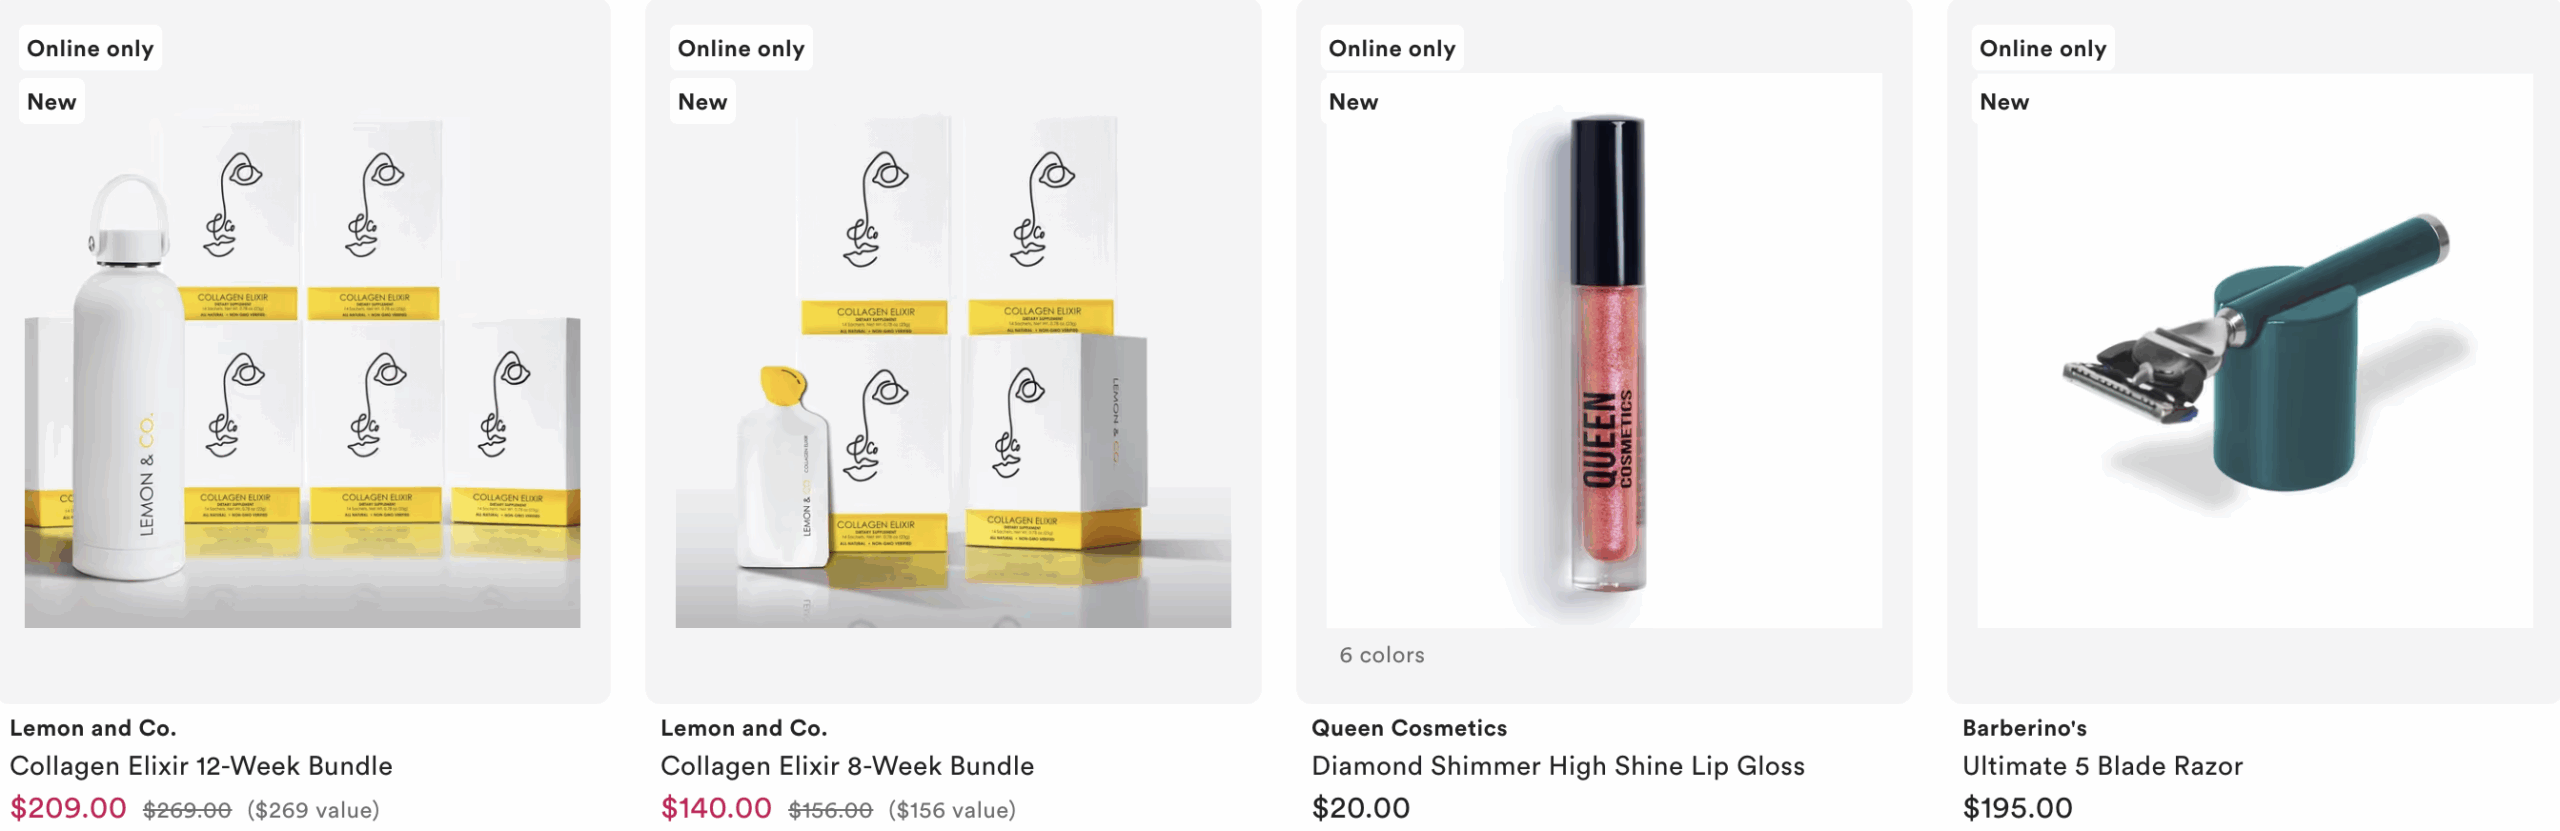
Task: Click the New badge on the razor card
Action: click(2004, 102)
